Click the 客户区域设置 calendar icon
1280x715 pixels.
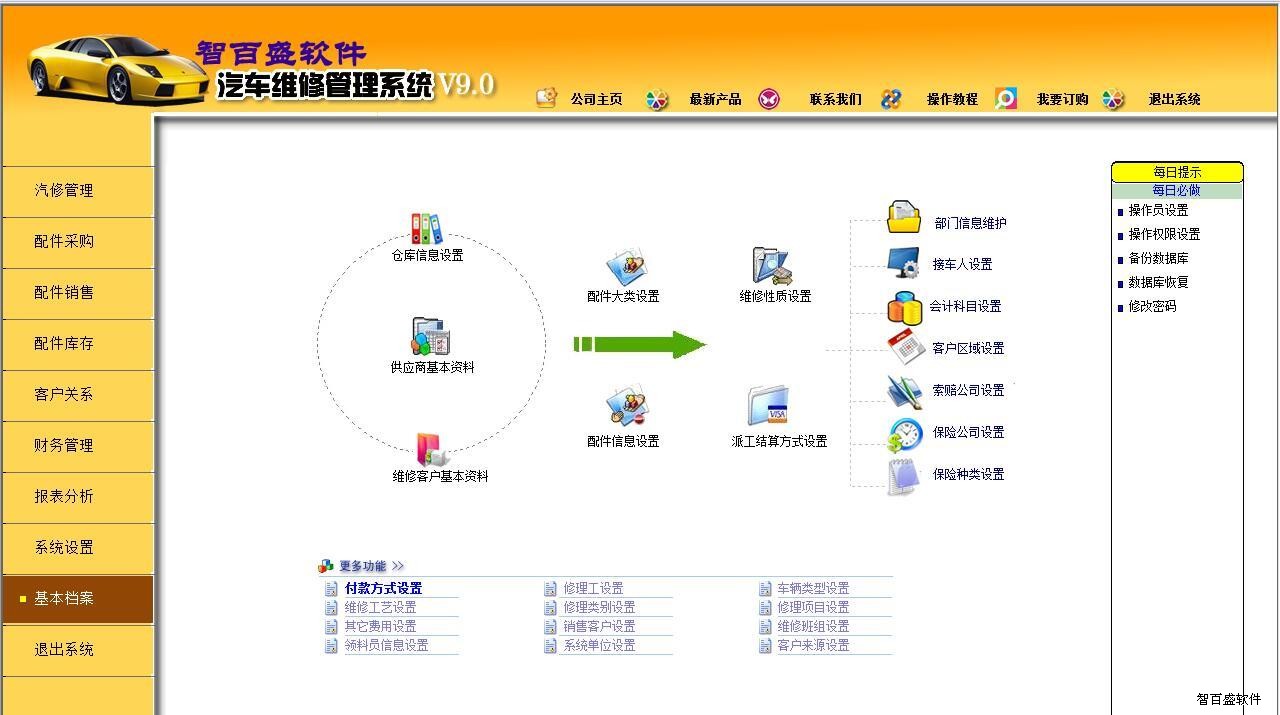pyautogui.click(x=906, y=347)
